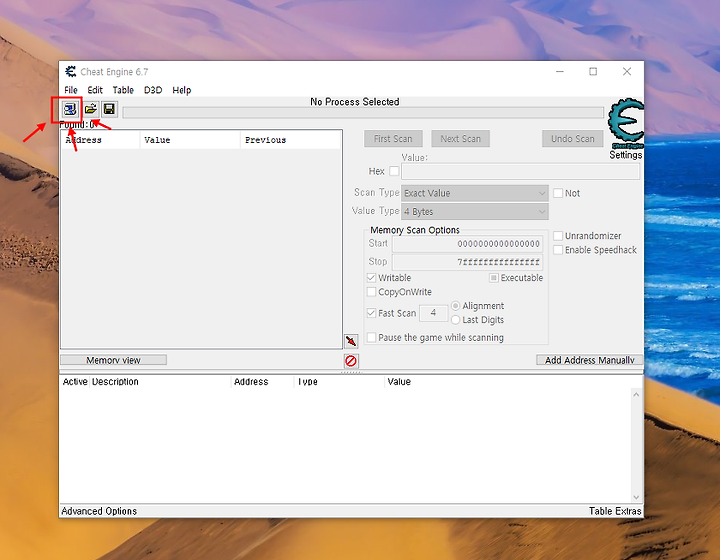720x560 pixels.
Task: Open the Table menu
Action: [x=123, y=90]
